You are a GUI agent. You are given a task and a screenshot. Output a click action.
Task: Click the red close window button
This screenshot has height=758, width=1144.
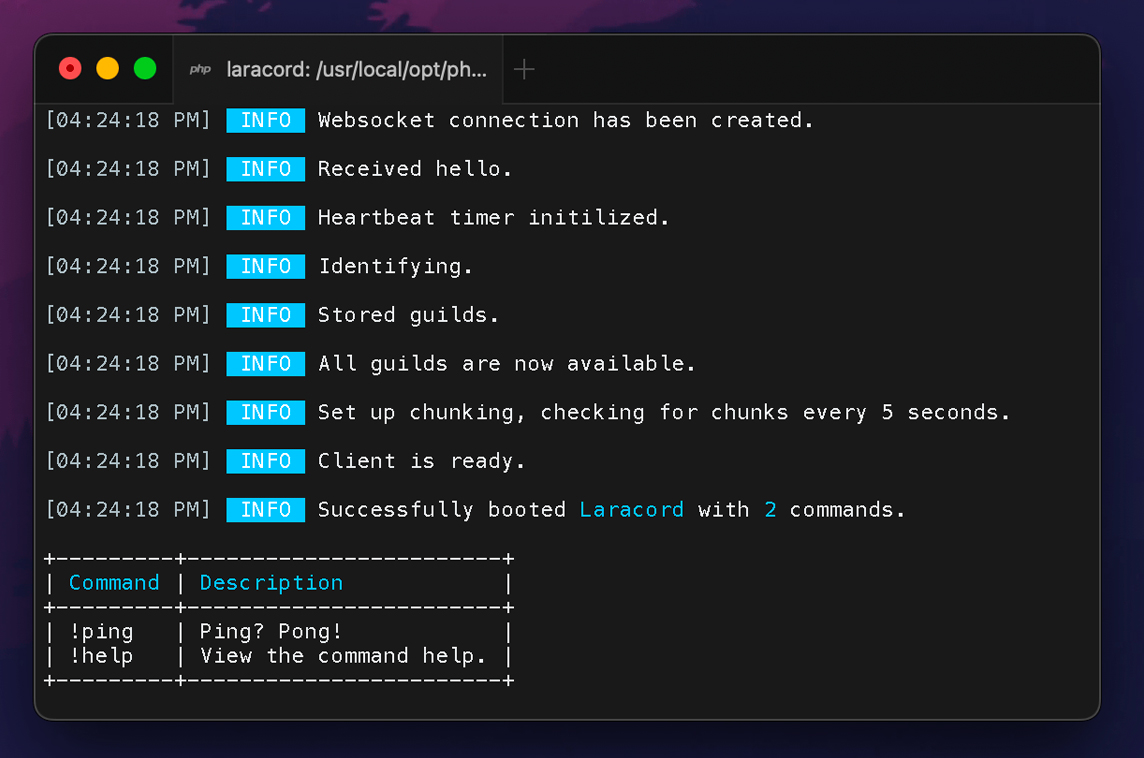point(70,69)
